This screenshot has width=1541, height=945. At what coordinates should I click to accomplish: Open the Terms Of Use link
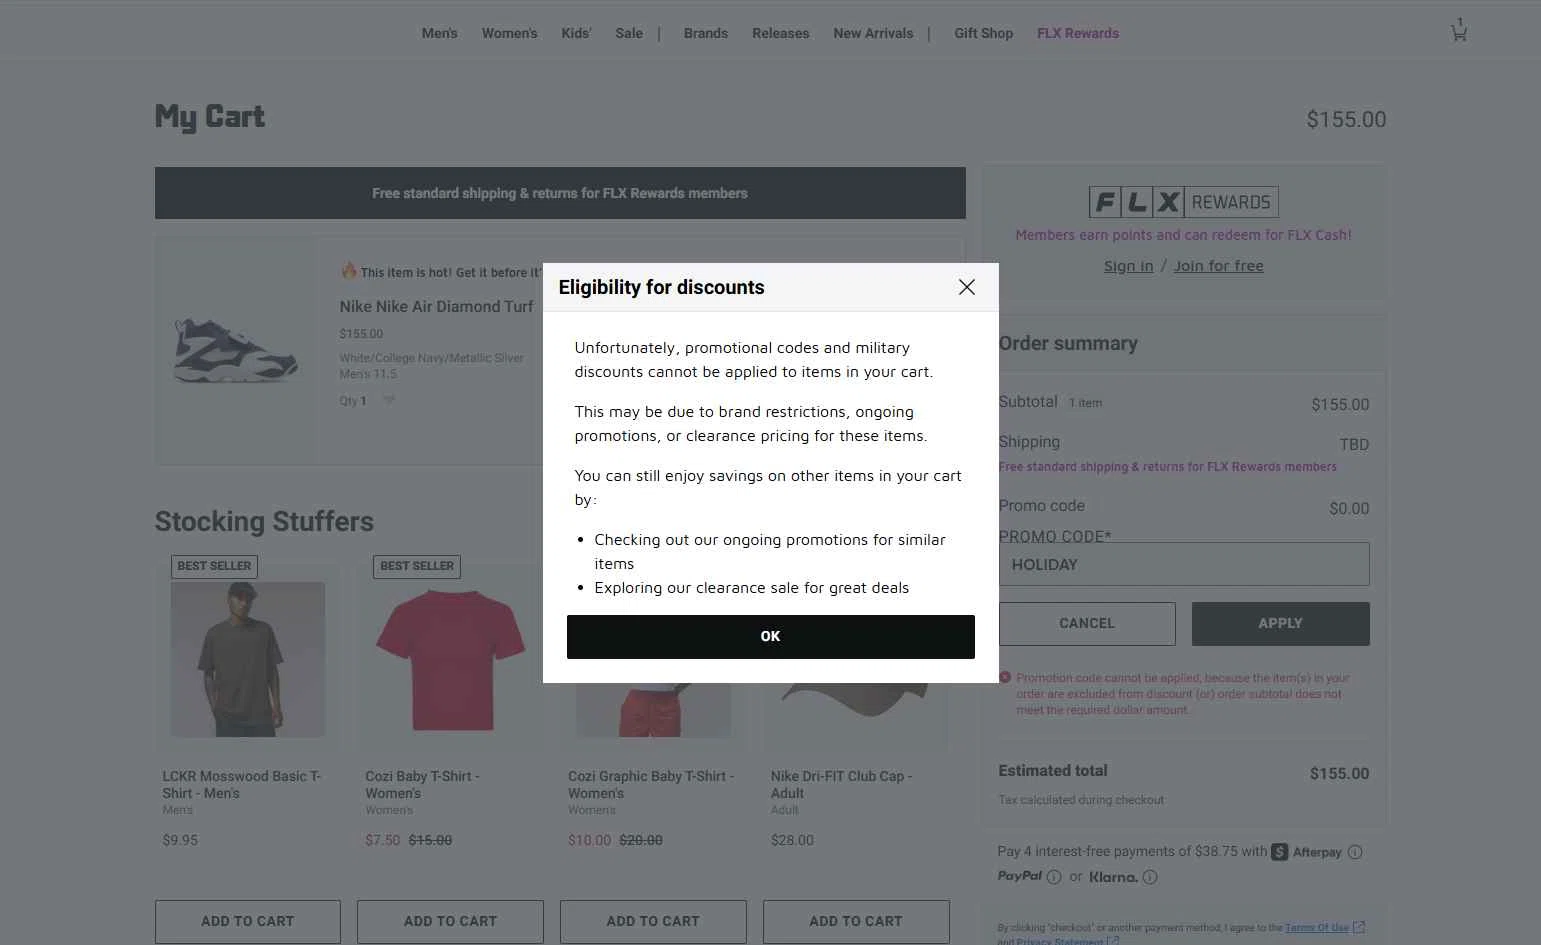click(1317, 928)
